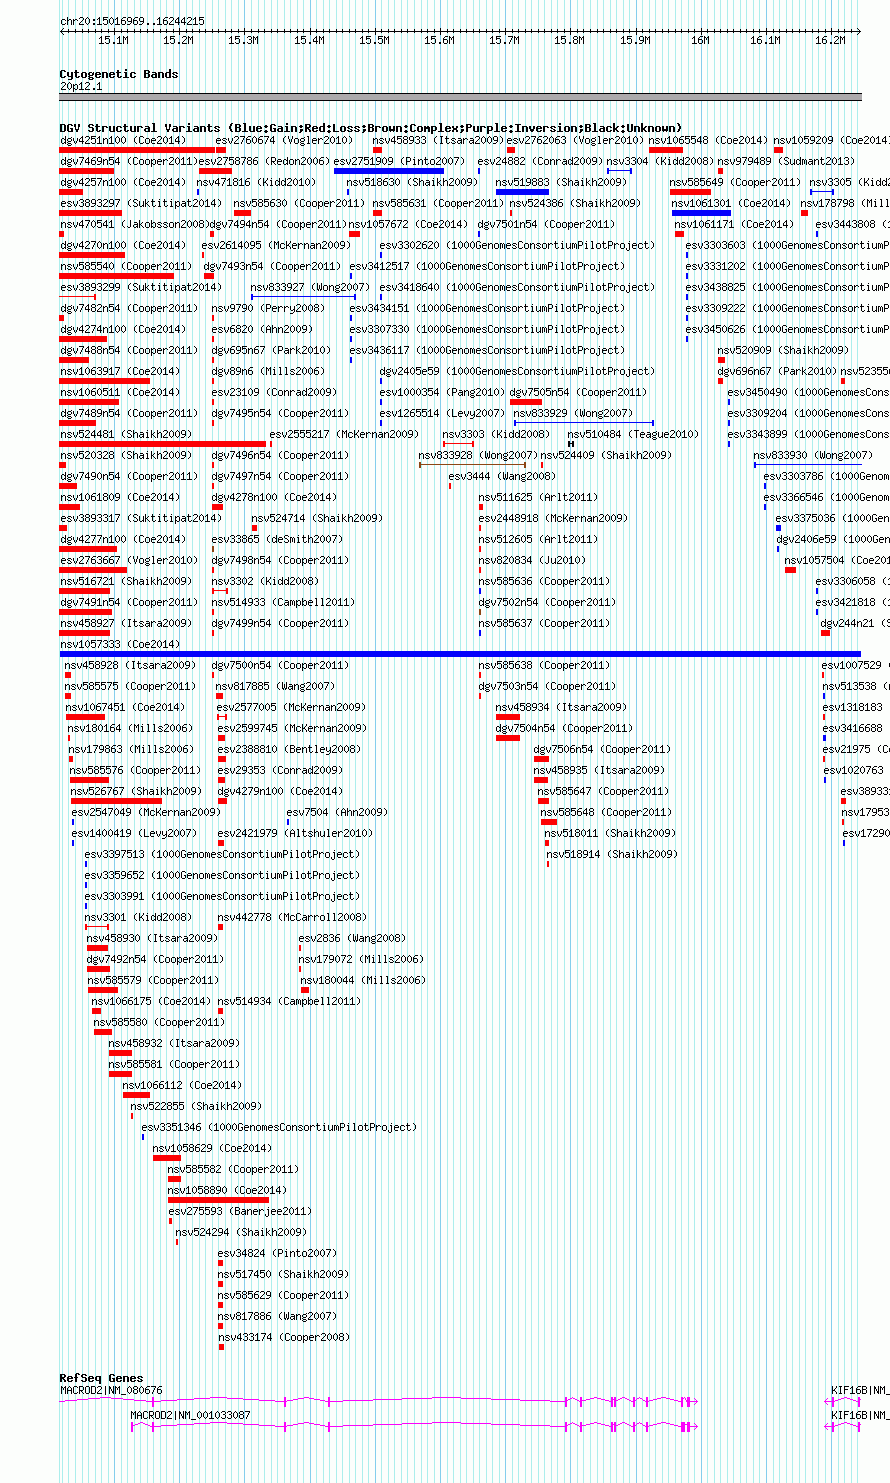Open esv2555217 (McKernan2009) variant

(345, 435)
